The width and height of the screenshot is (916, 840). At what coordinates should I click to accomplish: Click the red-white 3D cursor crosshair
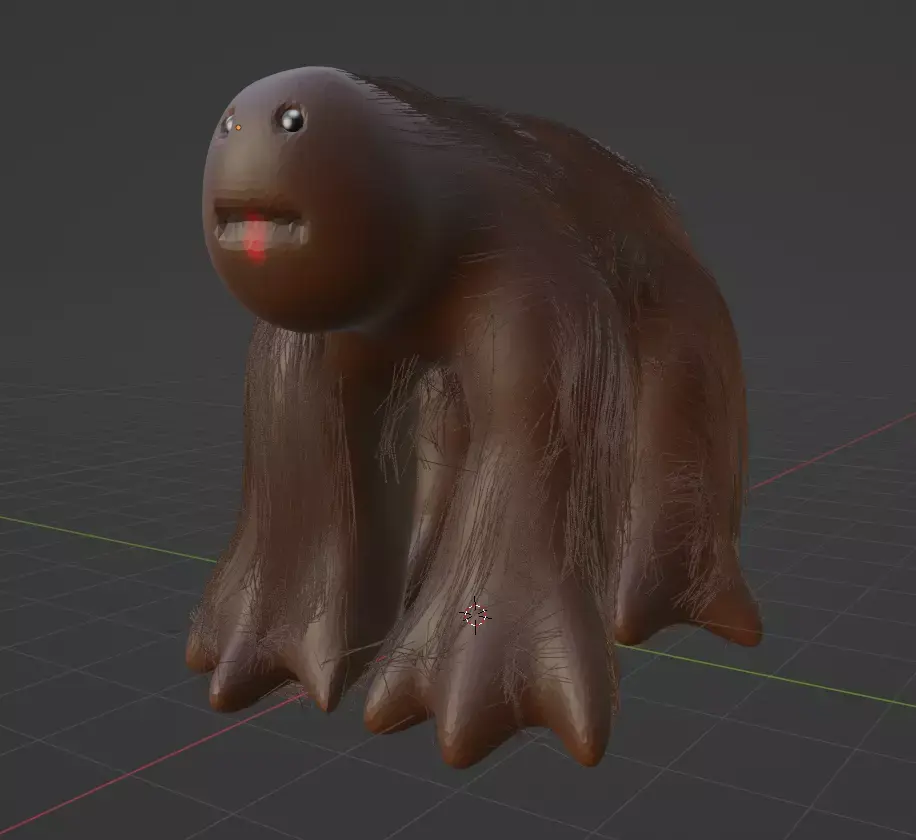(x=475, y=615)
